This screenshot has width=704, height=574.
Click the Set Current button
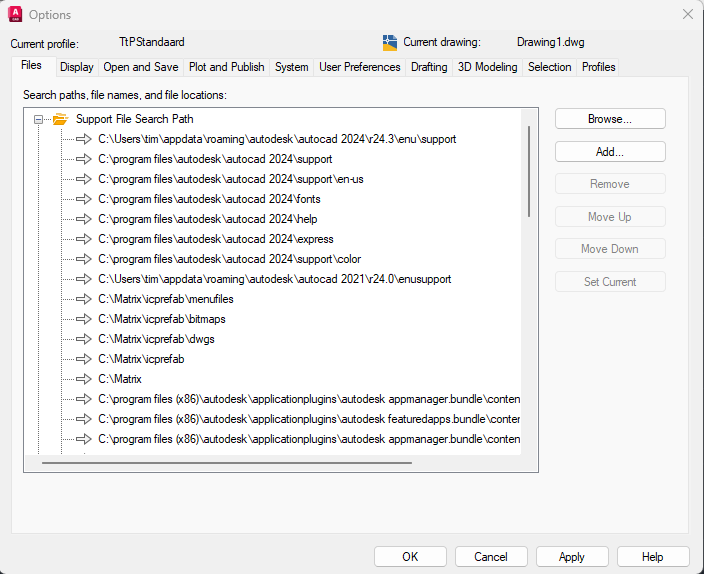pos(610,282)
